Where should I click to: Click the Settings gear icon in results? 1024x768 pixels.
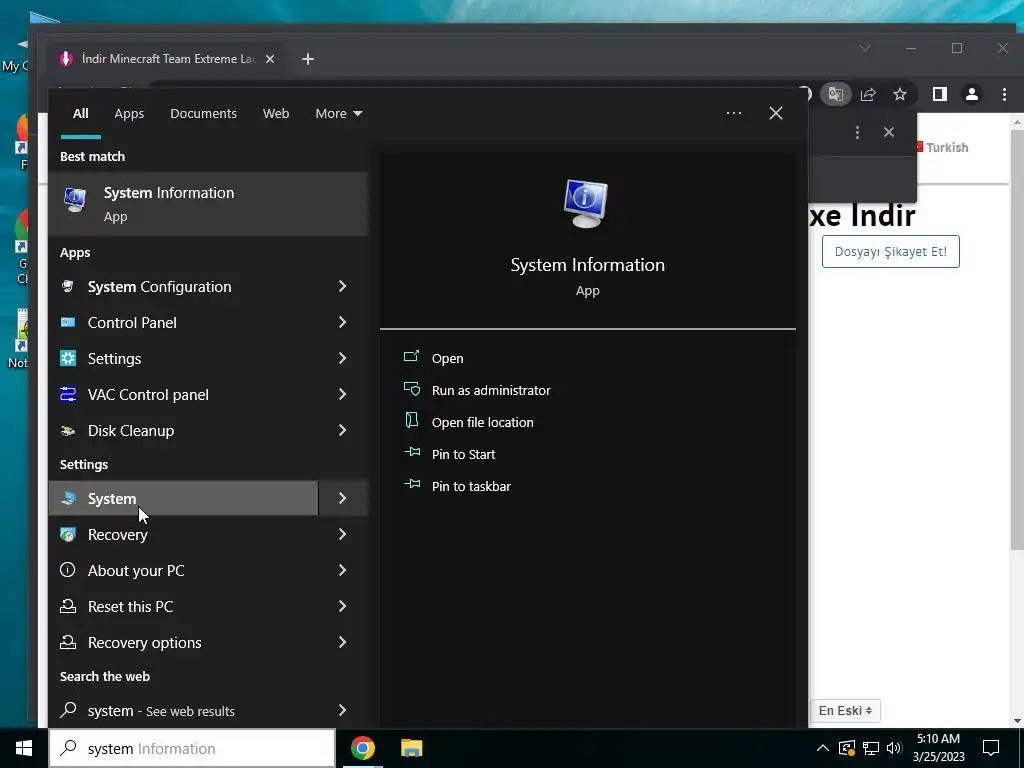click(68, 359)
